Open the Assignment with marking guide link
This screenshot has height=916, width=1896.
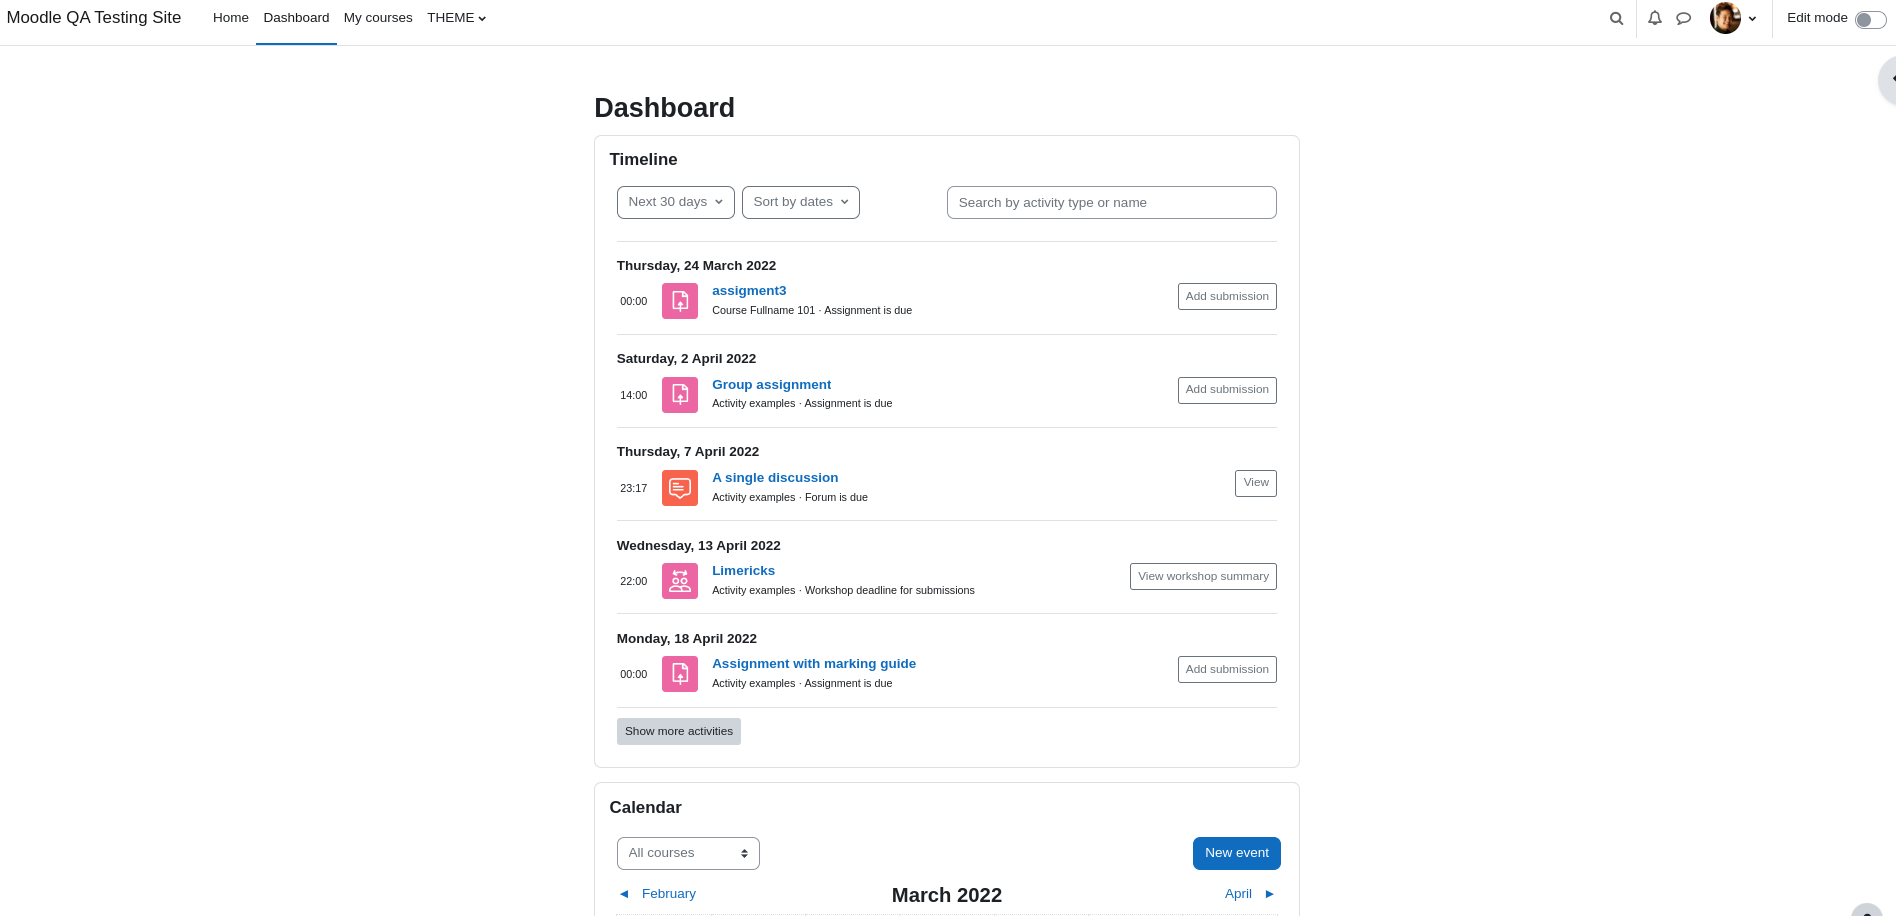pyautogui.click(x=814, y=664)
